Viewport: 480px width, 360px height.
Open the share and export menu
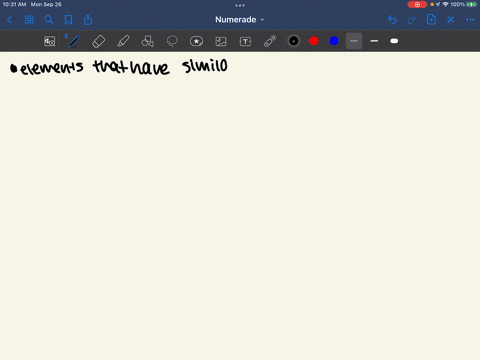[x=88, y=20]
